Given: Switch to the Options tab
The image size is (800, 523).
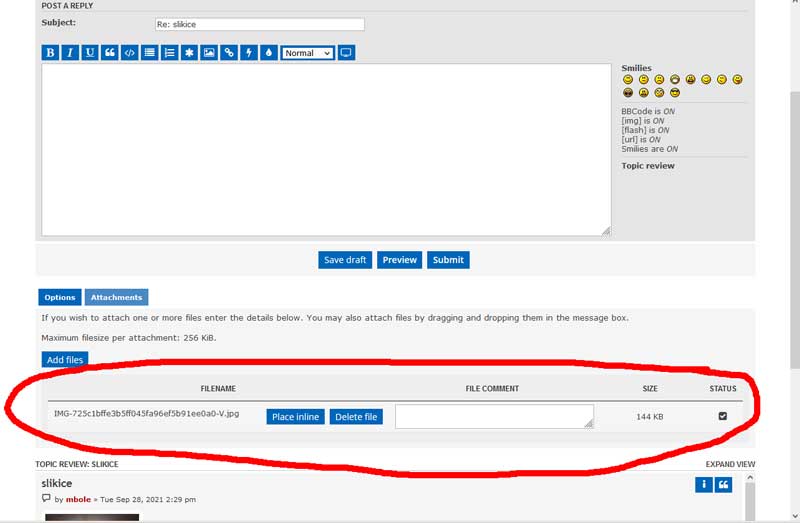Looking at the screenshot, I should click(x=60, y=297).
